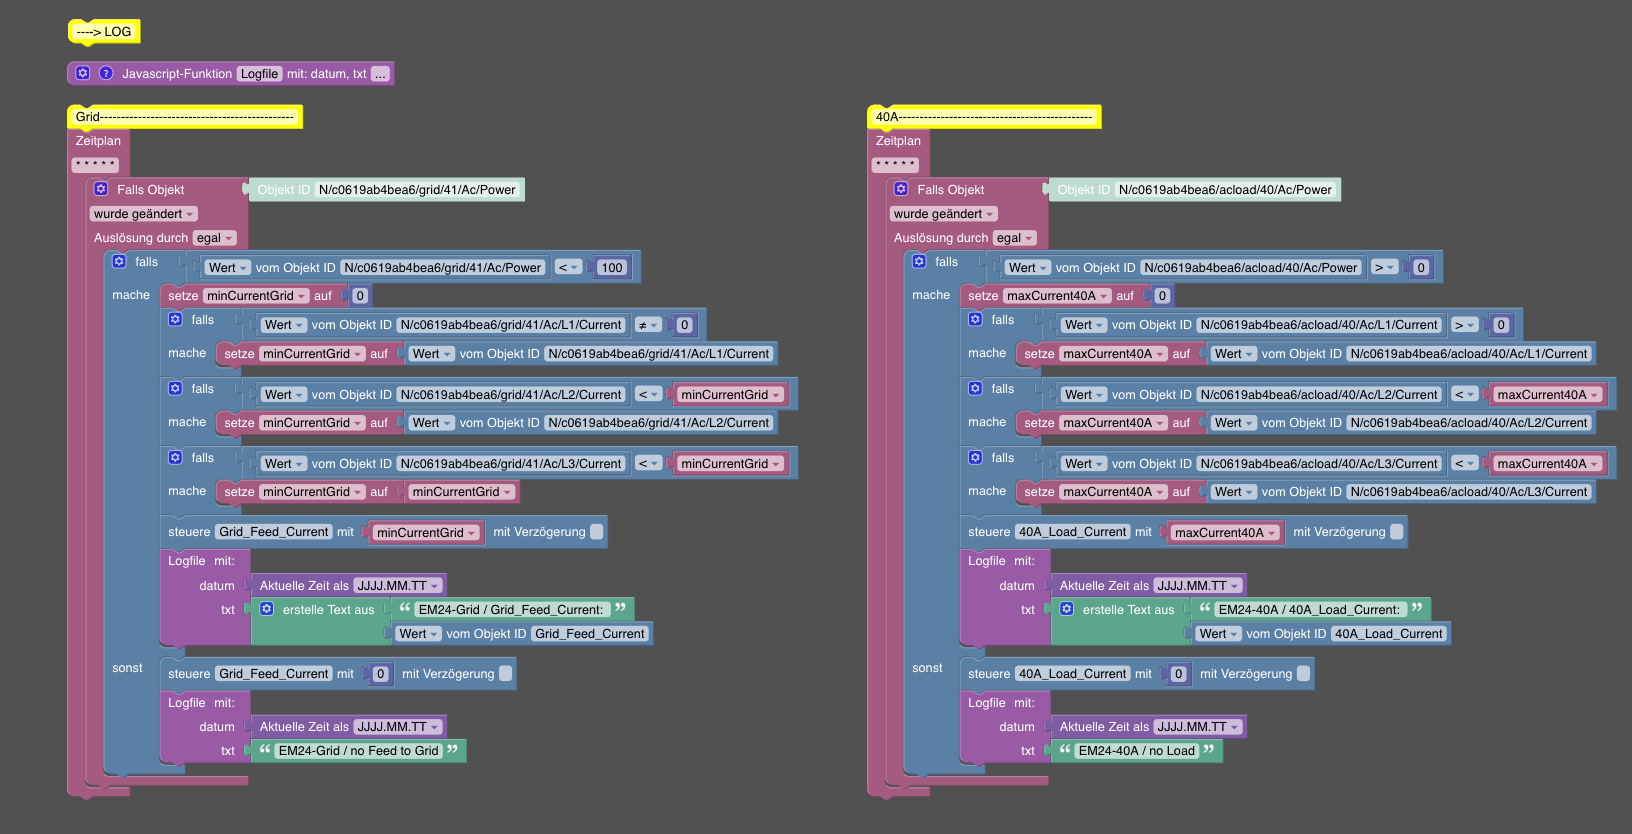Screen dimensions: 1632x834
Task: Open Wert dropdown before Objekt ID 40A_Load_Current
Action: point(1219,634)
